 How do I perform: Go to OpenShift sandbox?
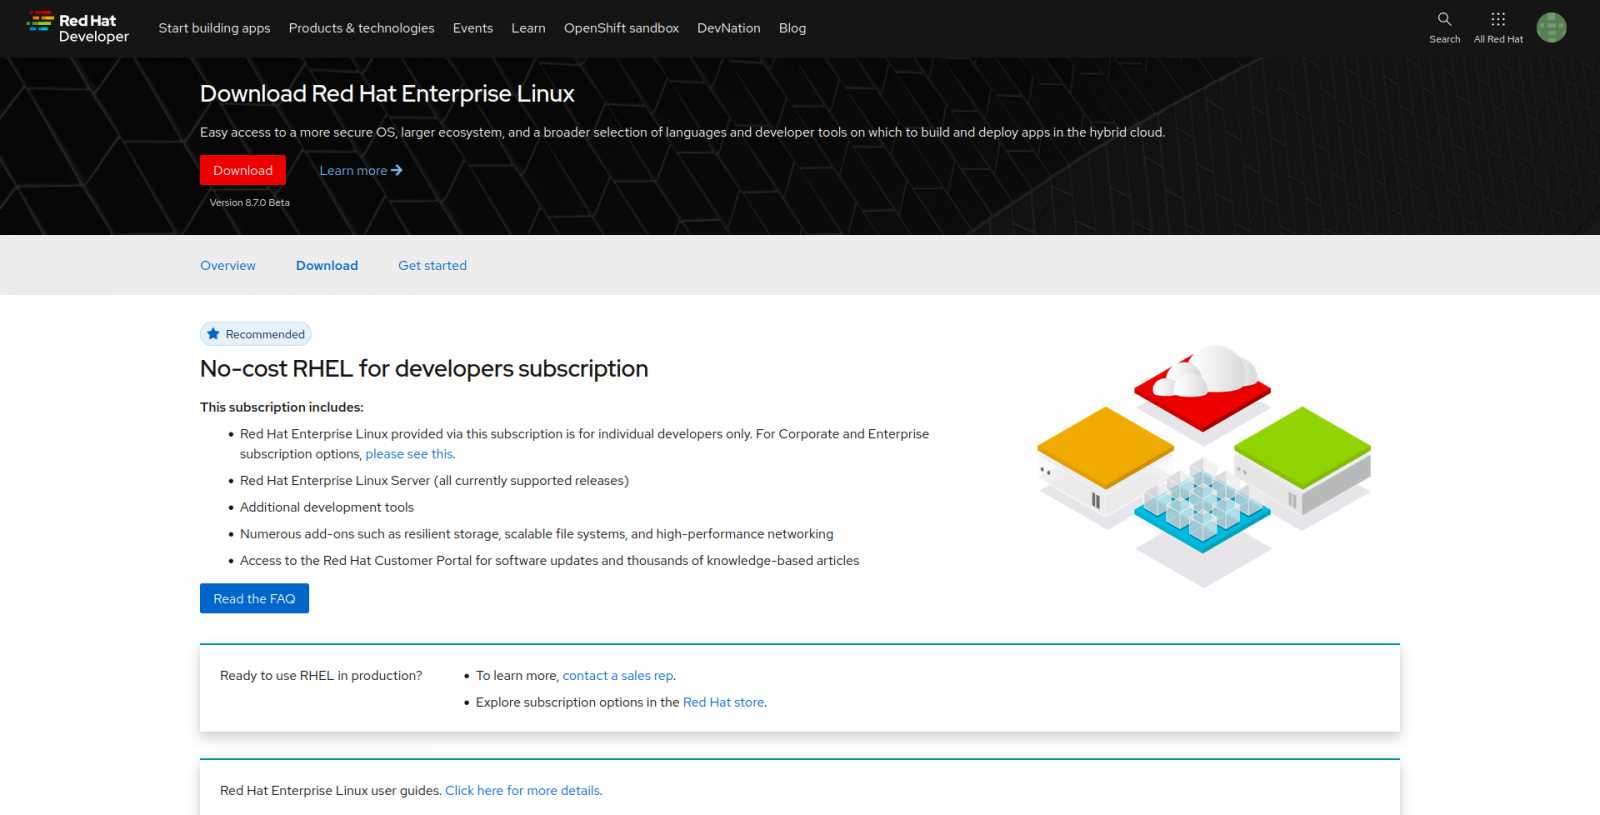621,28
